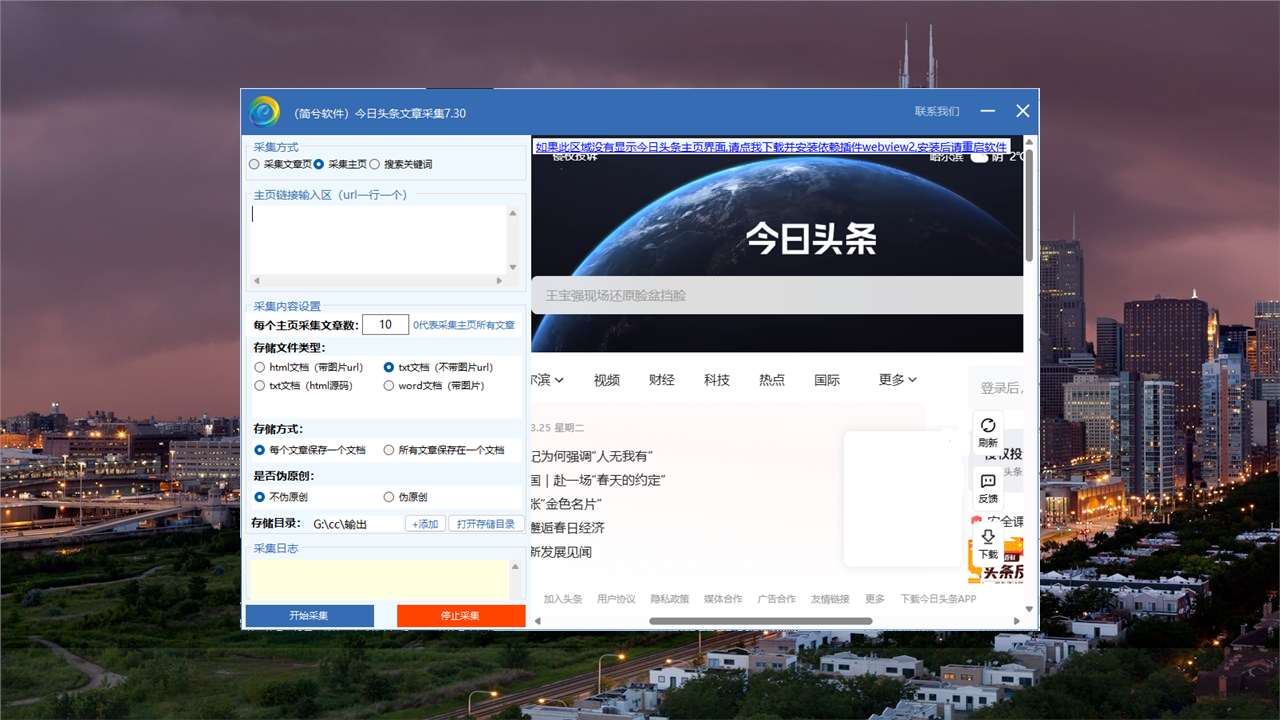Click the 打开存储目录 button
This screenshot has width=1280, height=720.
point(486,524)
